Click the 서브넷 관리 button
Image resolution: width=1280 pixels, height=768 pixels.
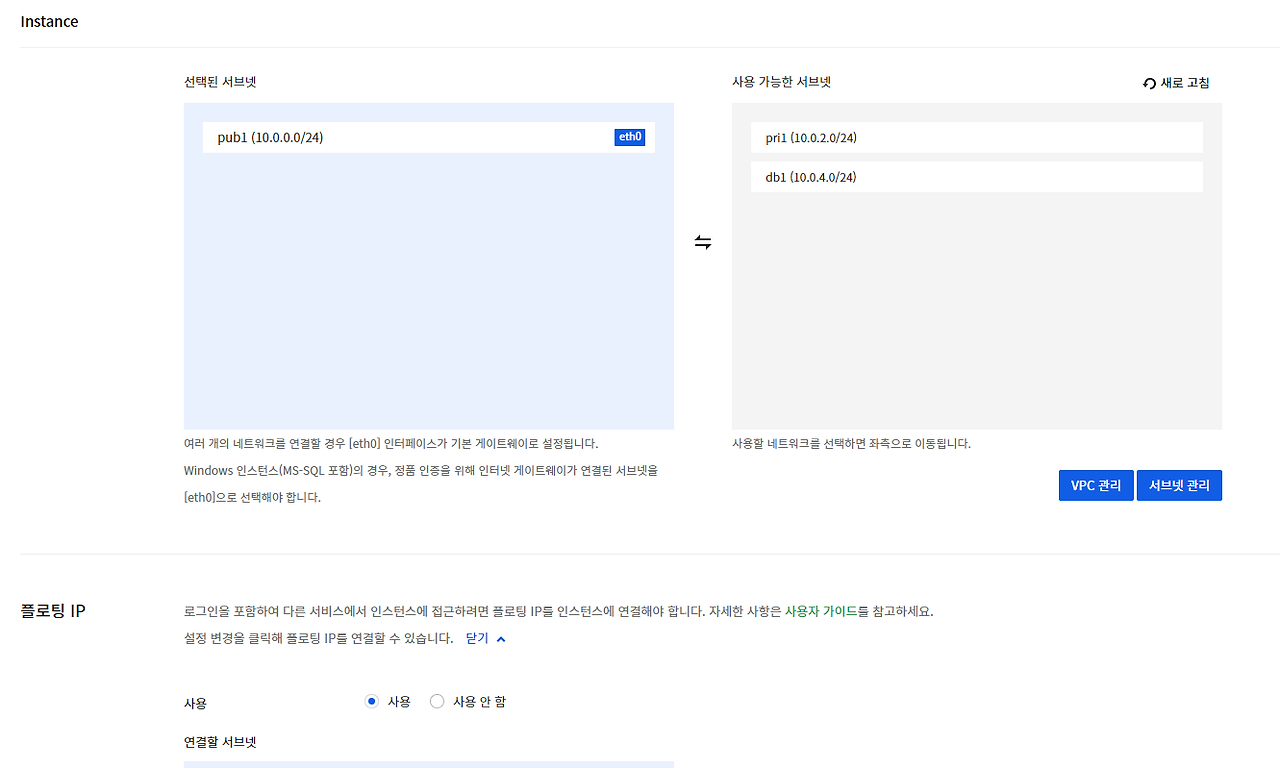tap(1179, 485)
